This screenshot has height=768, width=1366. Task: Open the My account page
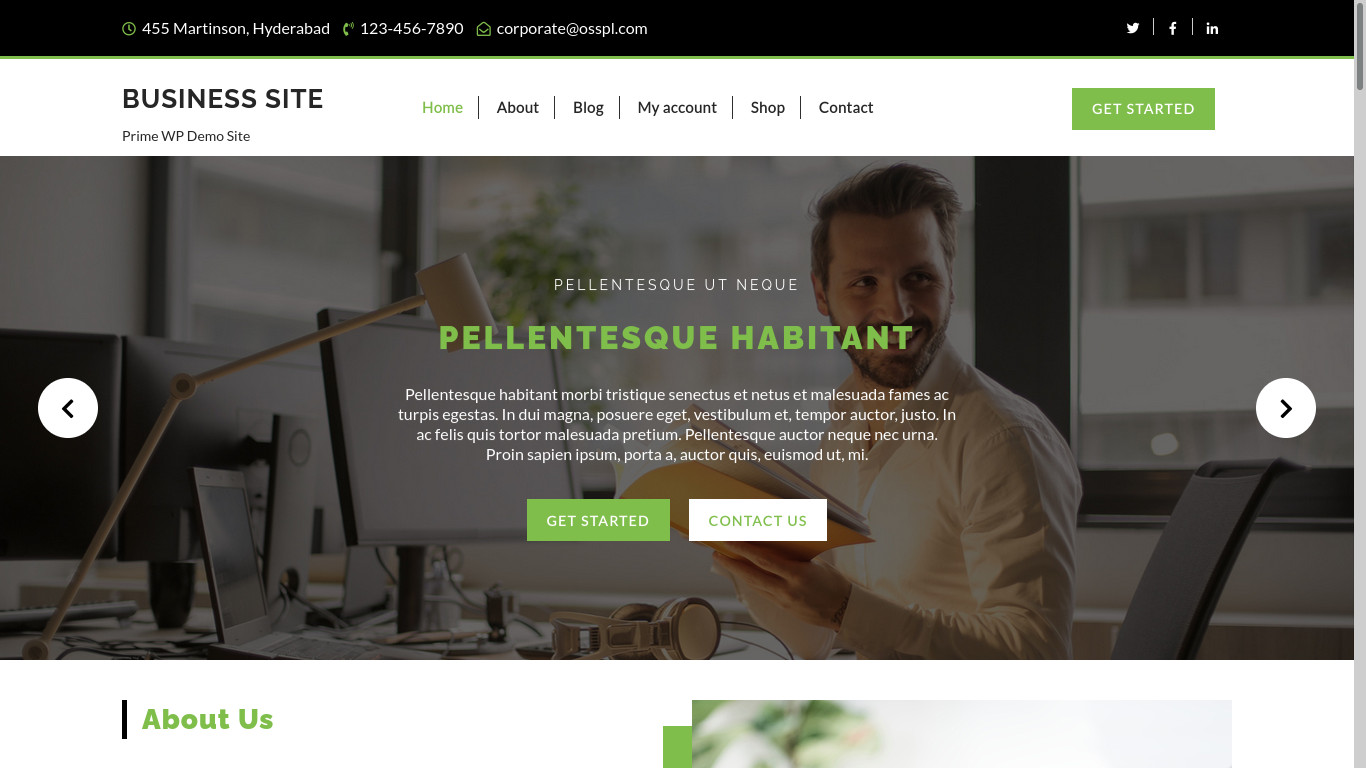677,107
